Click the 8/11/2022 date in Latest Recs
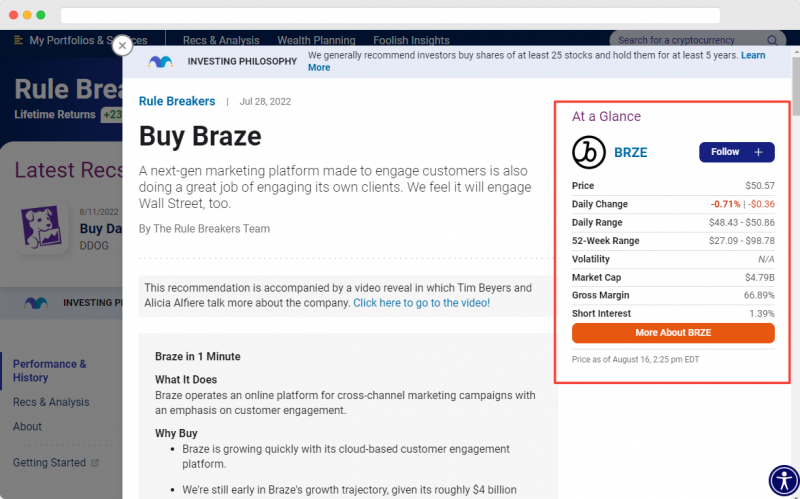Viewport: 800px width, 499px height. pos(99,212)
